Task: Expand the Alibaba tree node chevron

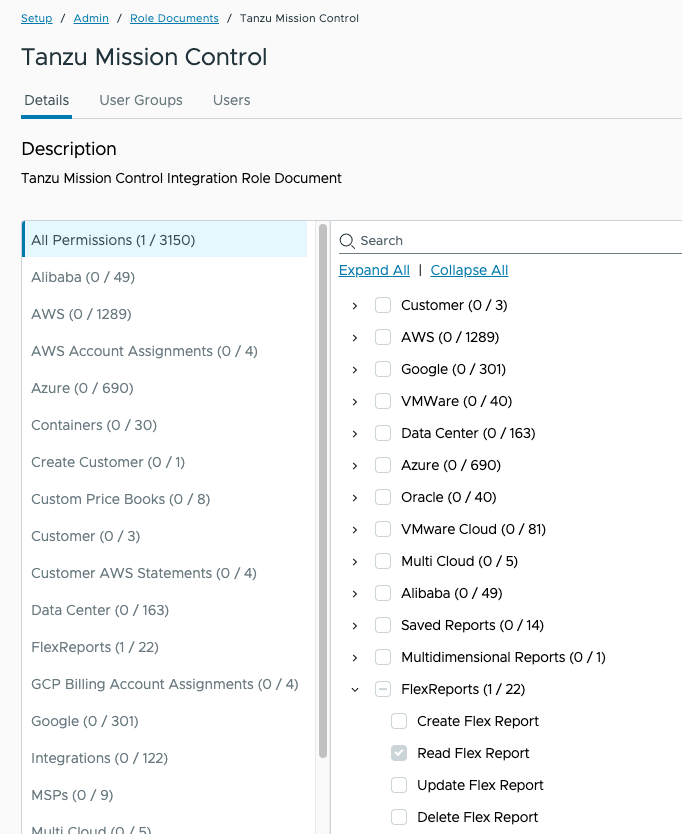Action: pos(355,594)
